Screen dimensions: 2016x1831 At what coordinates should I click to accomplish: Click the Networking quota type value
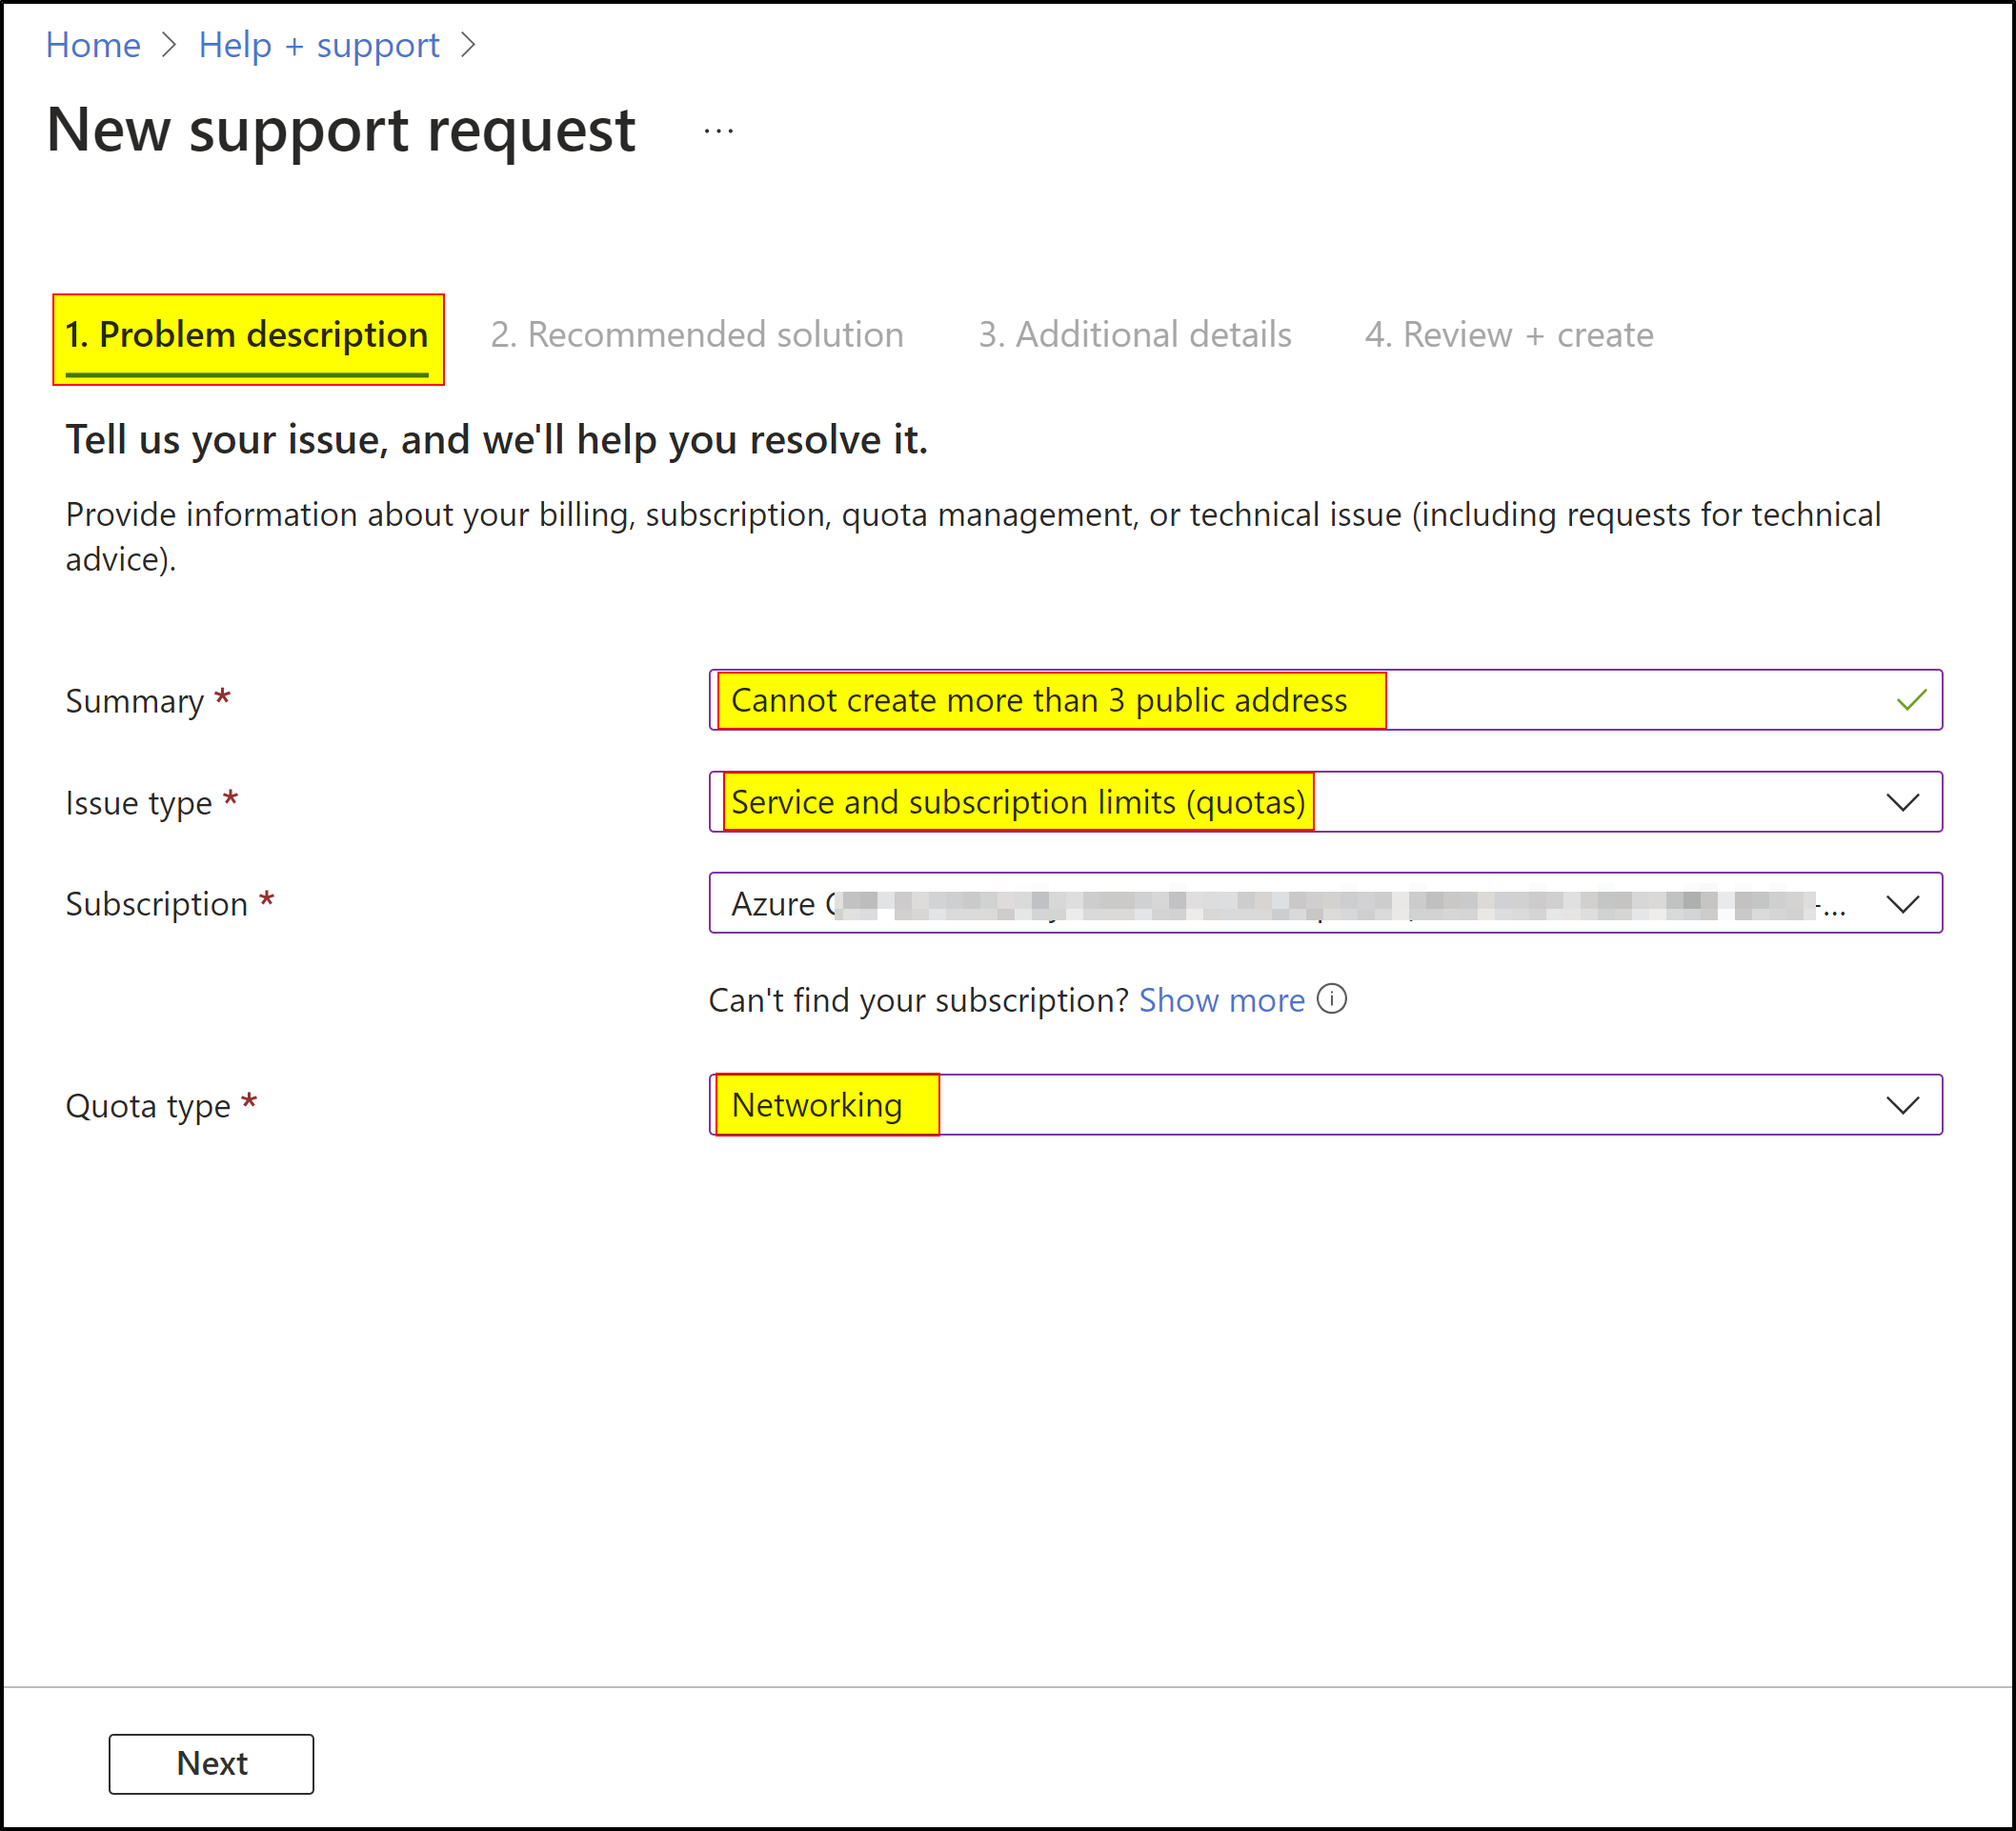[817, 1105]
